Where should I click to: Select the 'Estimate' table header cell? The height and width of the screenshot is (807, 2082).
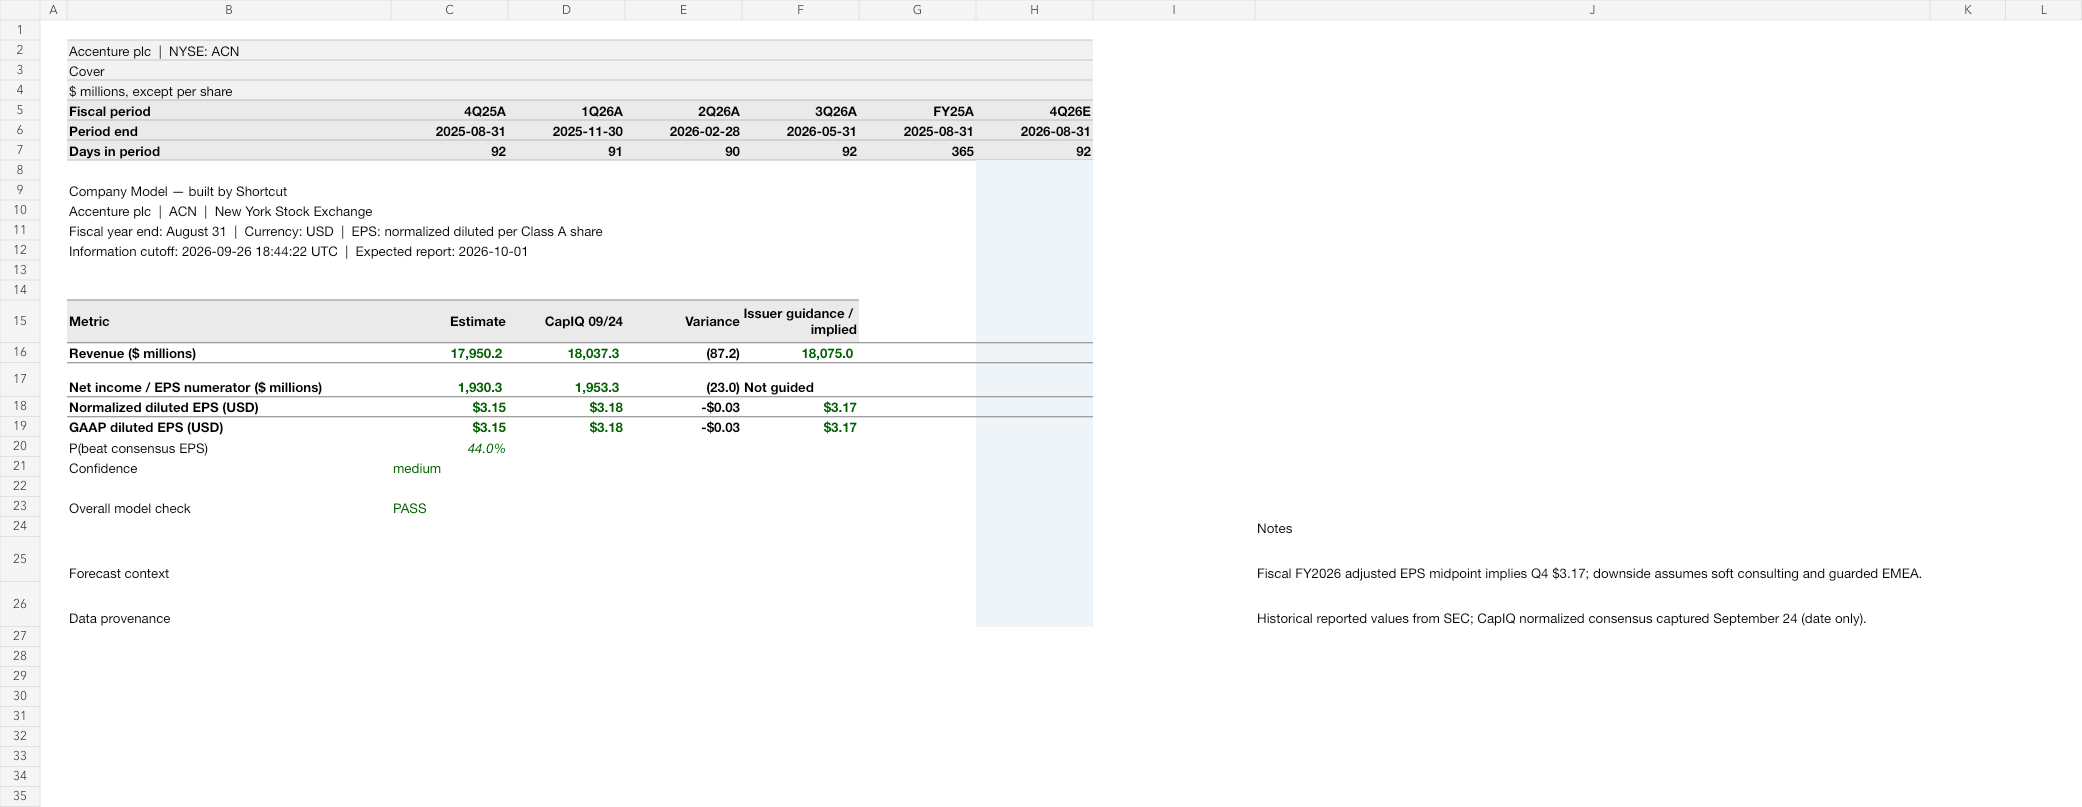(450, 321)
